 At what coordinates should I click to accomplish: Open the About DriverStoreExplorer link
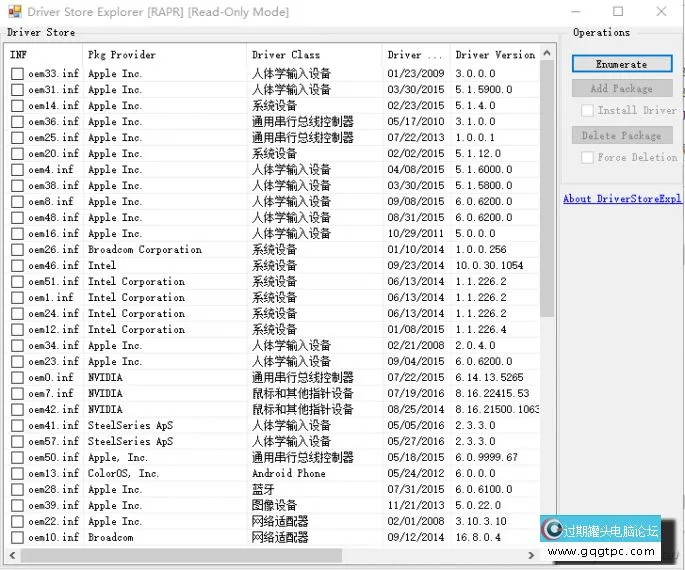(x=621, y=199)
